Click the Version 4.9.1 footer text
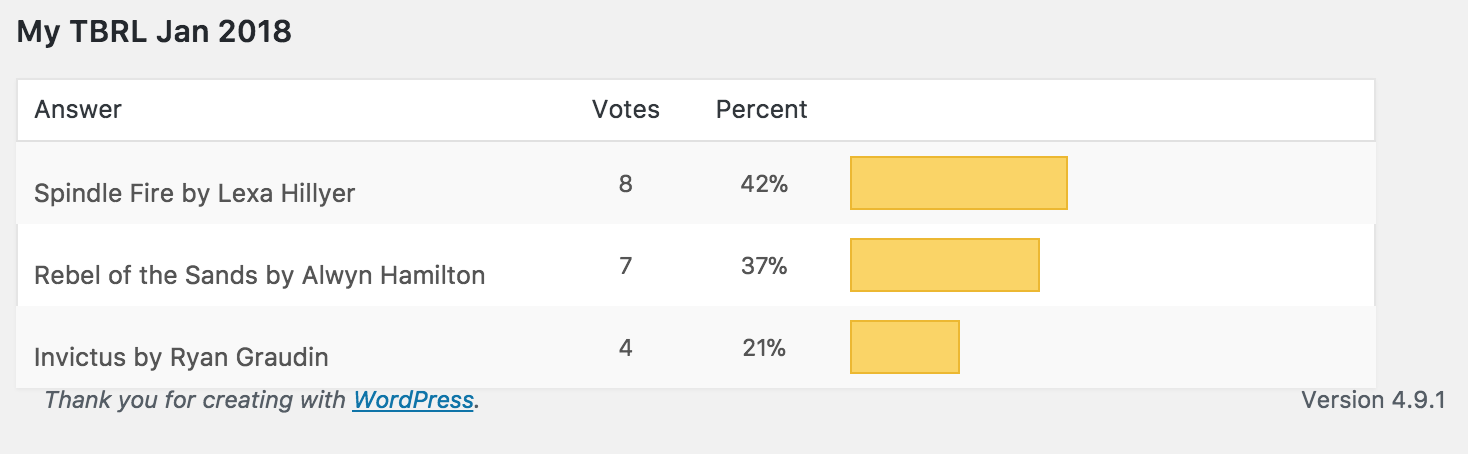Viewport: 1468px width, 454px height. pos(1374,400)
